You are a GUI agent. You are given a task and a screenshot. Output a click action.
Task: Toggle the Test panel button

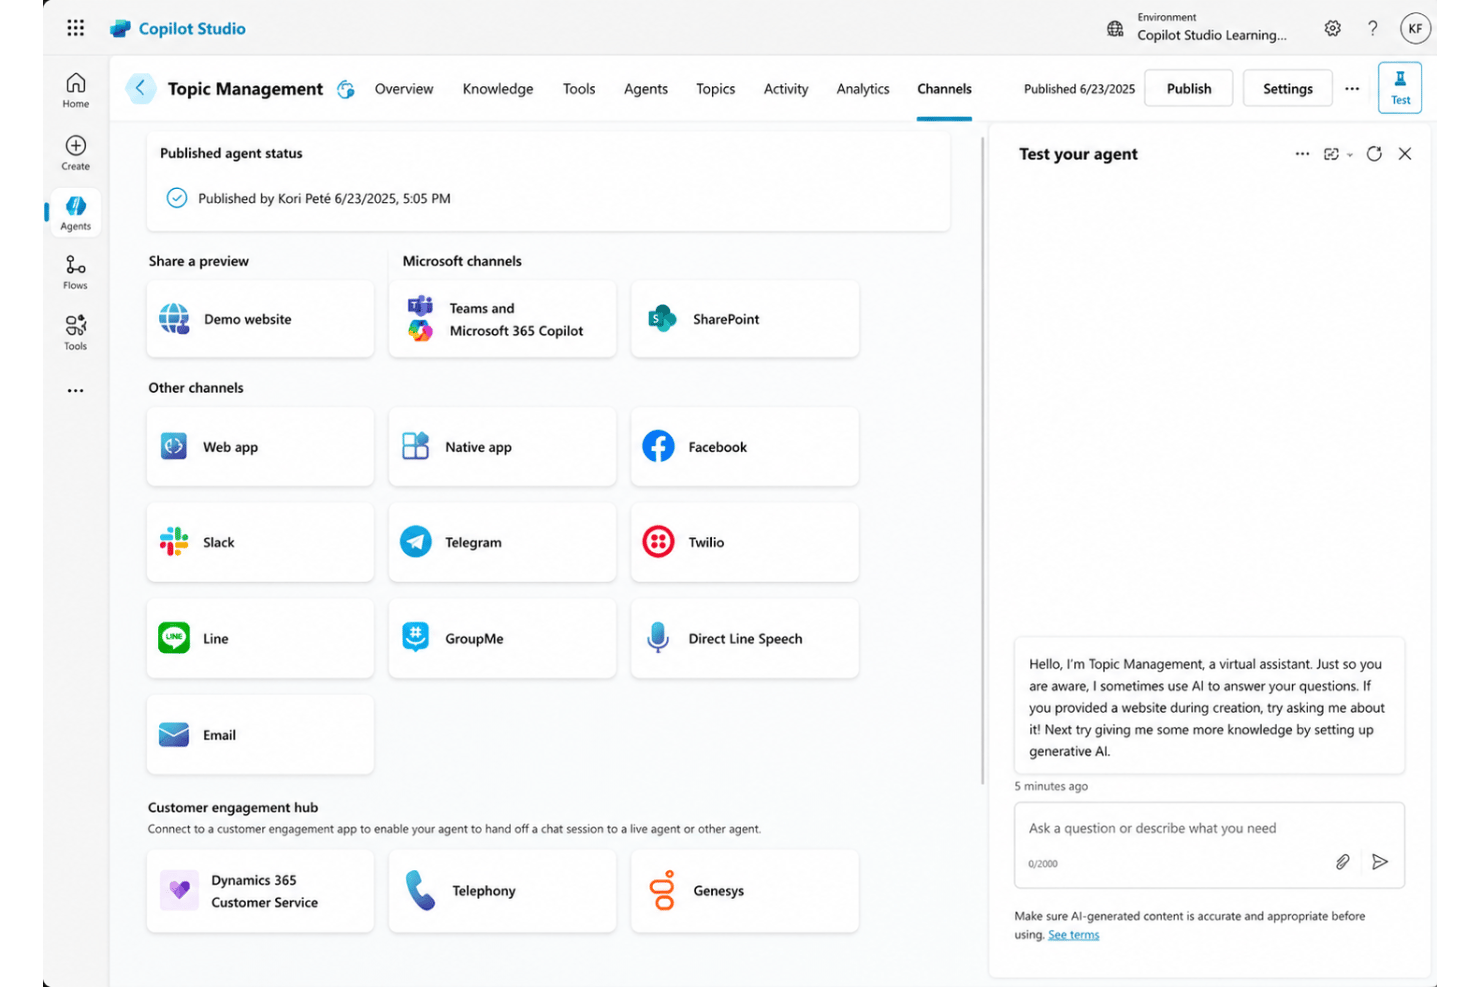[x=1400, y=87]
